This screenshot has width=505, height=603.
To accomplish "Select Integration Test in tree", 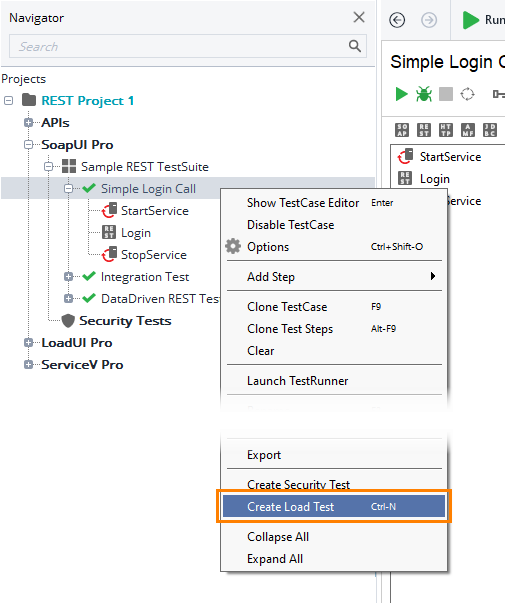I will (145, 277).
